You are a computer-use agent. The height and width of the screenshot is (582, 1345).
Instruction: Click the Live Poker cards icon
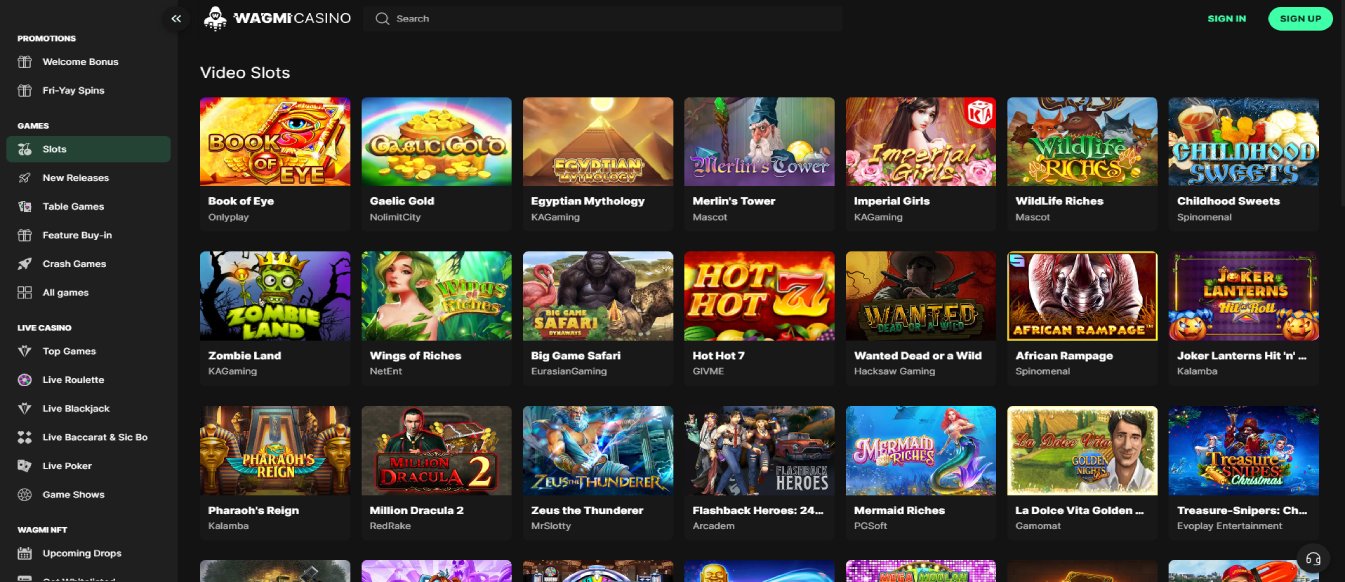coord(25,466)
